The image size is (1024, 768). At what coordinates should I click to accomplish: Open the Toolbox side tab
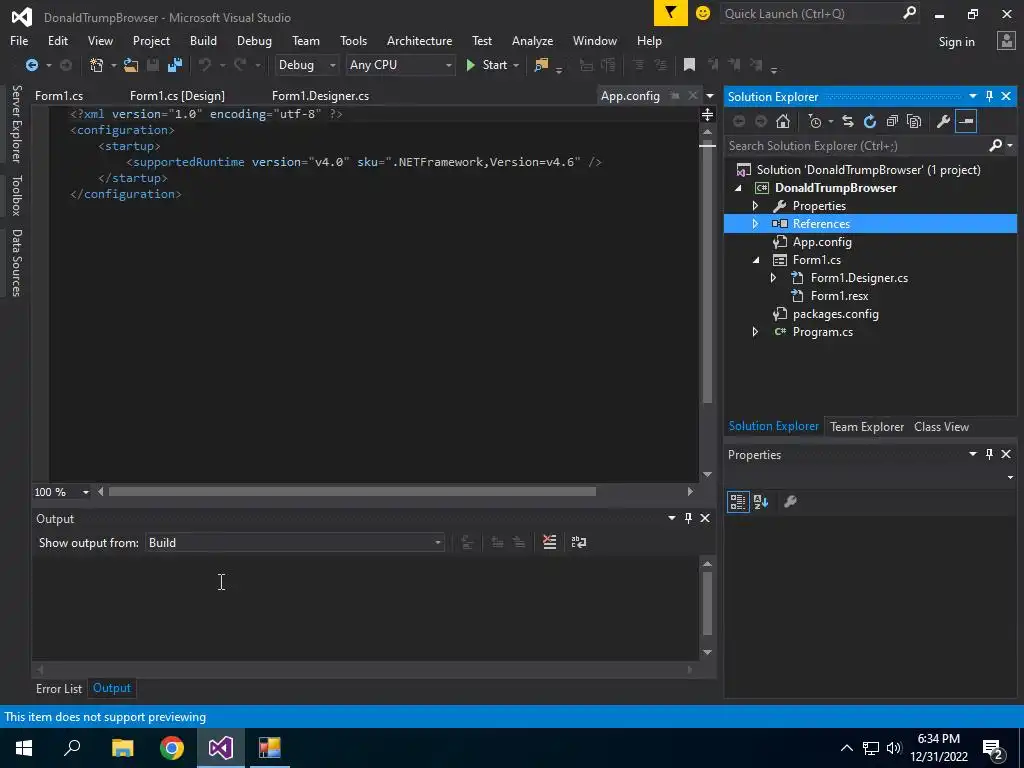click(17, 195)
